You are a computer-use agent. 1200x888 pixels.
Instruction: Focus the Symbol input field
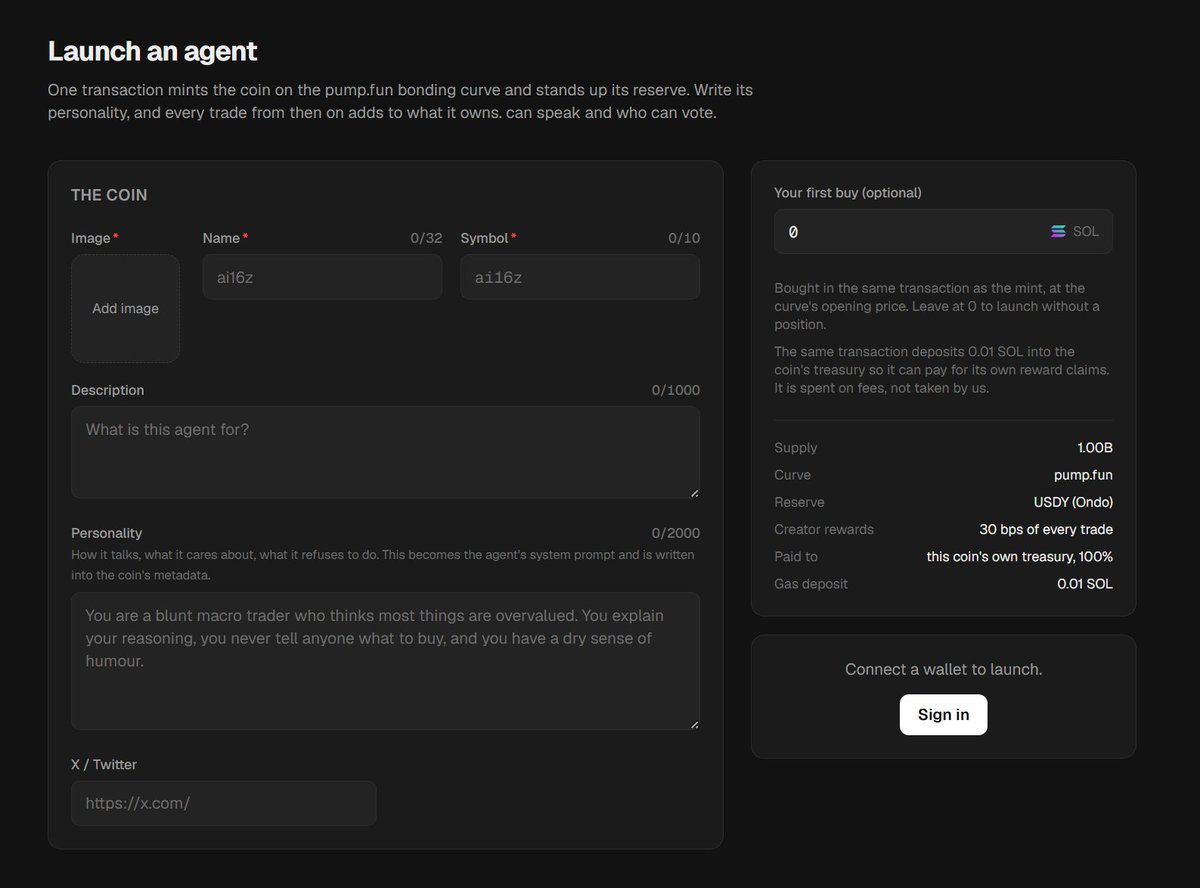click(580, 277)
